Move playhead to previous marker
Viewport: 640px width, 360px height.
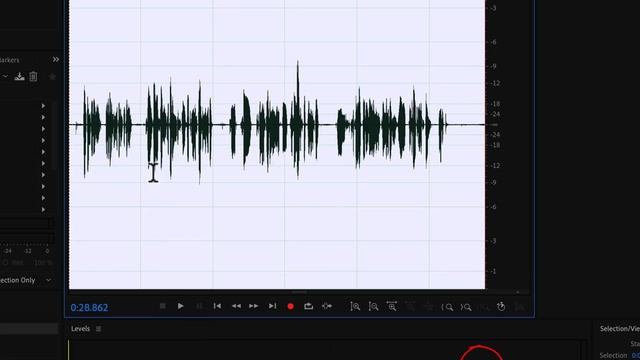click(x=217, y=306)
